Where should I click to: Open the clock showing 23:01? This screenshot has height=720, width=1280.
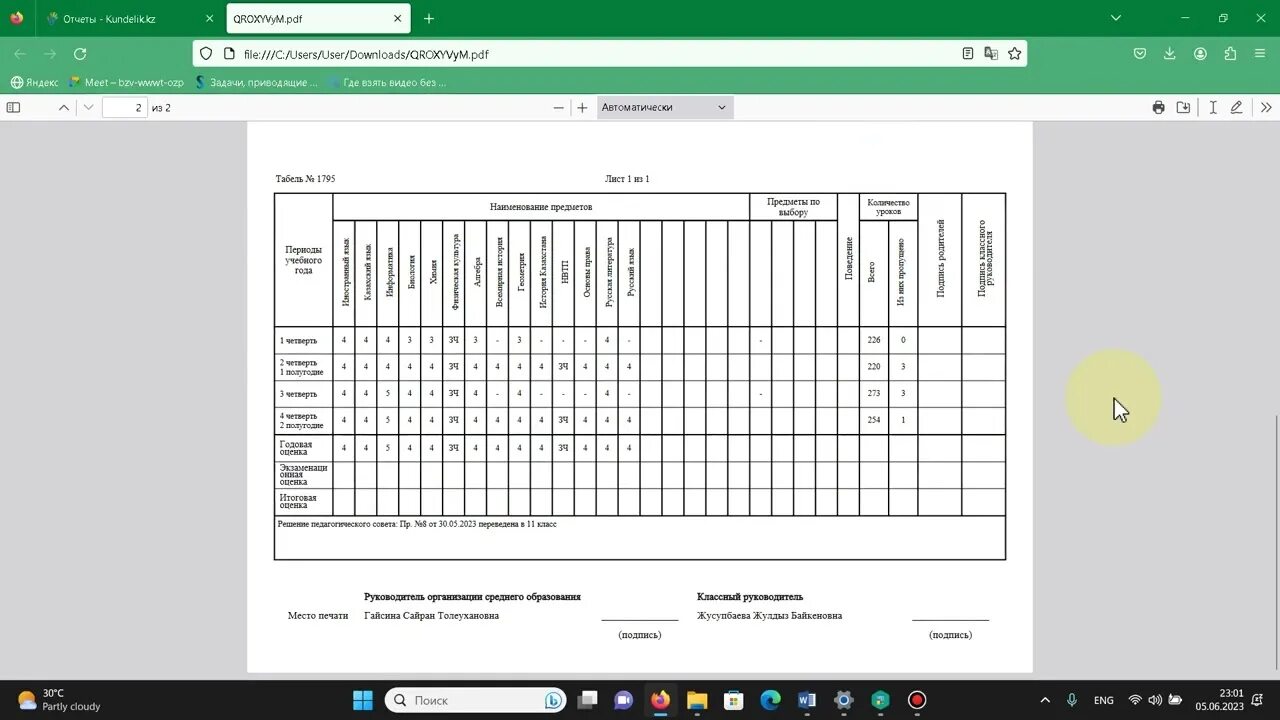tap(1219, 700)
